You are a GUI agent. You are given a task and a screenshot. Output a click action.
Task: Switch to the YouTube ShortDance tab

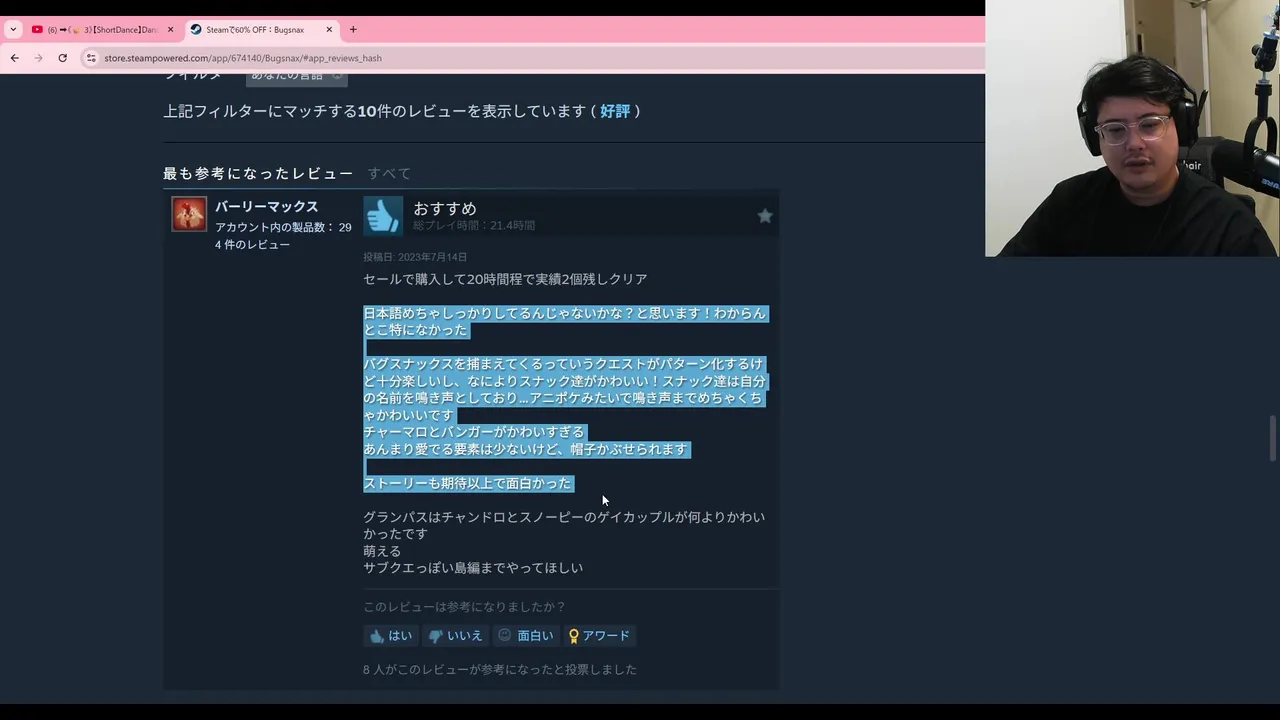tap(102, 30)
